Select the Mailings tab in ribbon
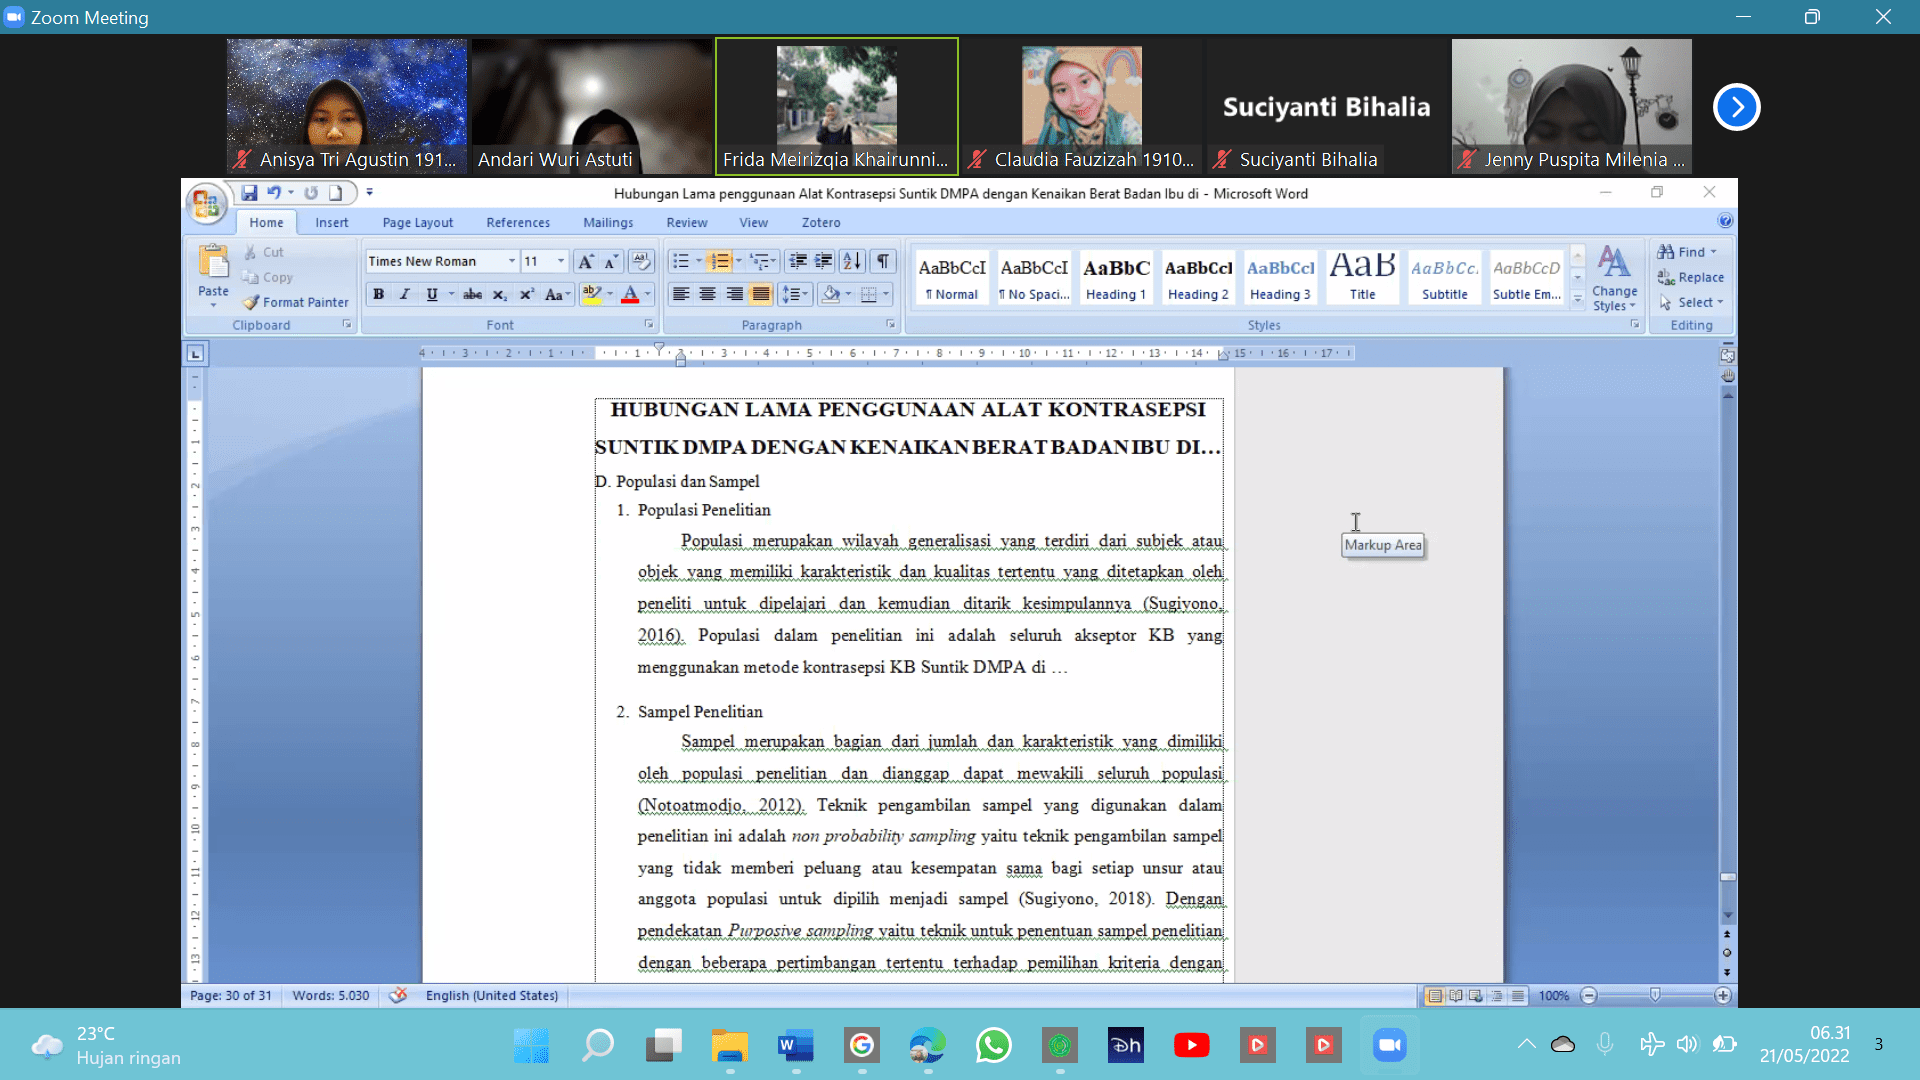 coord(608,222)
